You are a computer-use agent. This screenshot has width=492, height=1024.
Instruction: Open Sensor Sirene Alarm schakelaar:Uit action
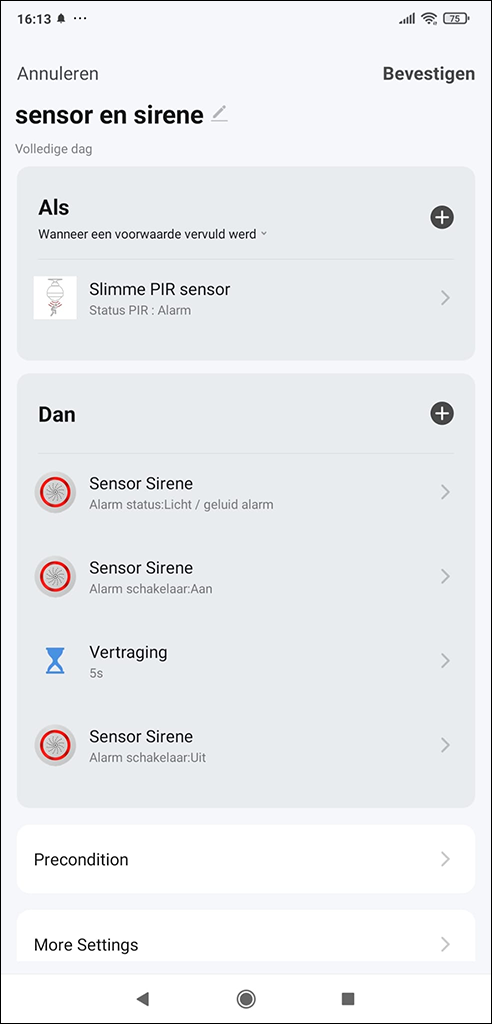coord(246,745)
